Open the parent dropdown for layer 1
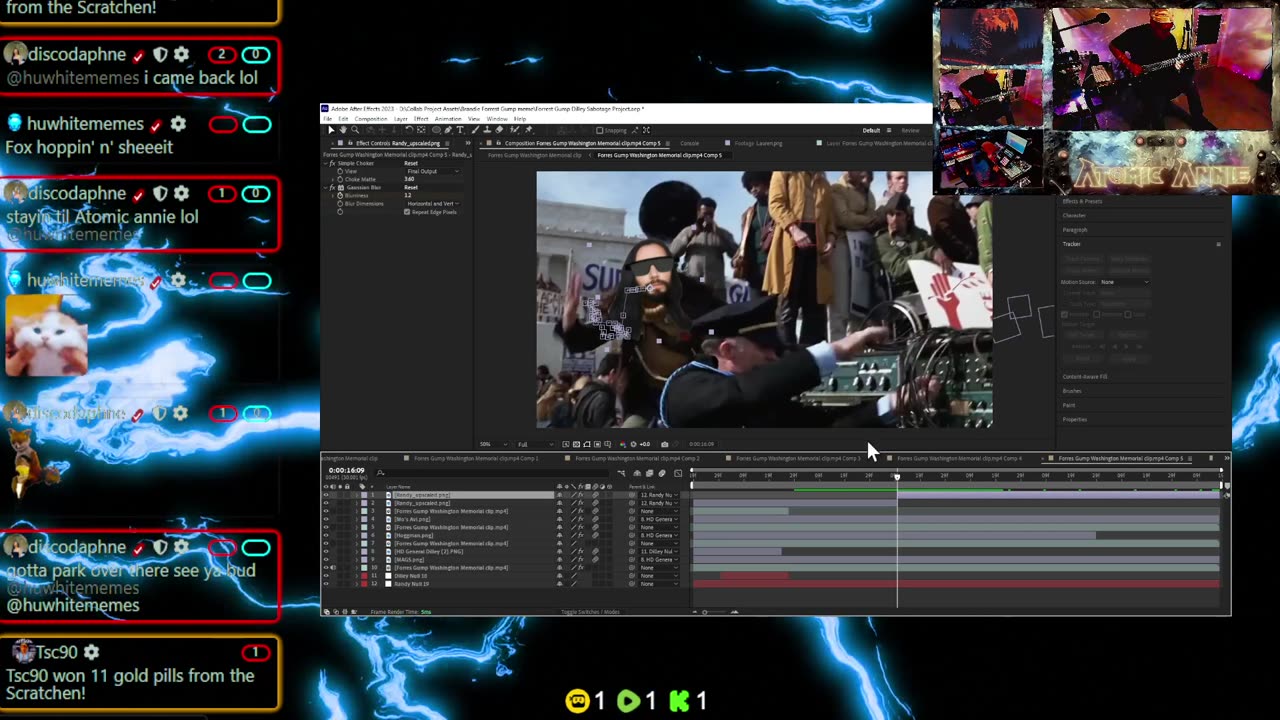This screenshot has height=720, width=1280. [659, 495]
